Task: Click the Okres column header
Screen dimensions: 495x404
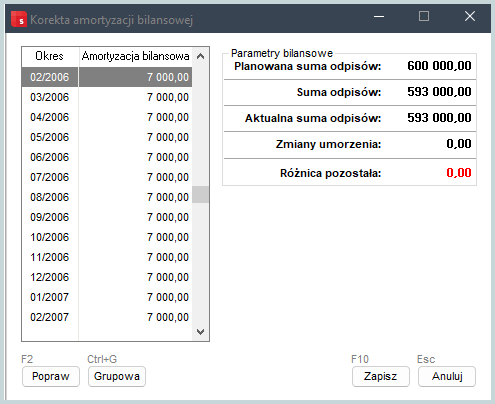Action: 50,56
